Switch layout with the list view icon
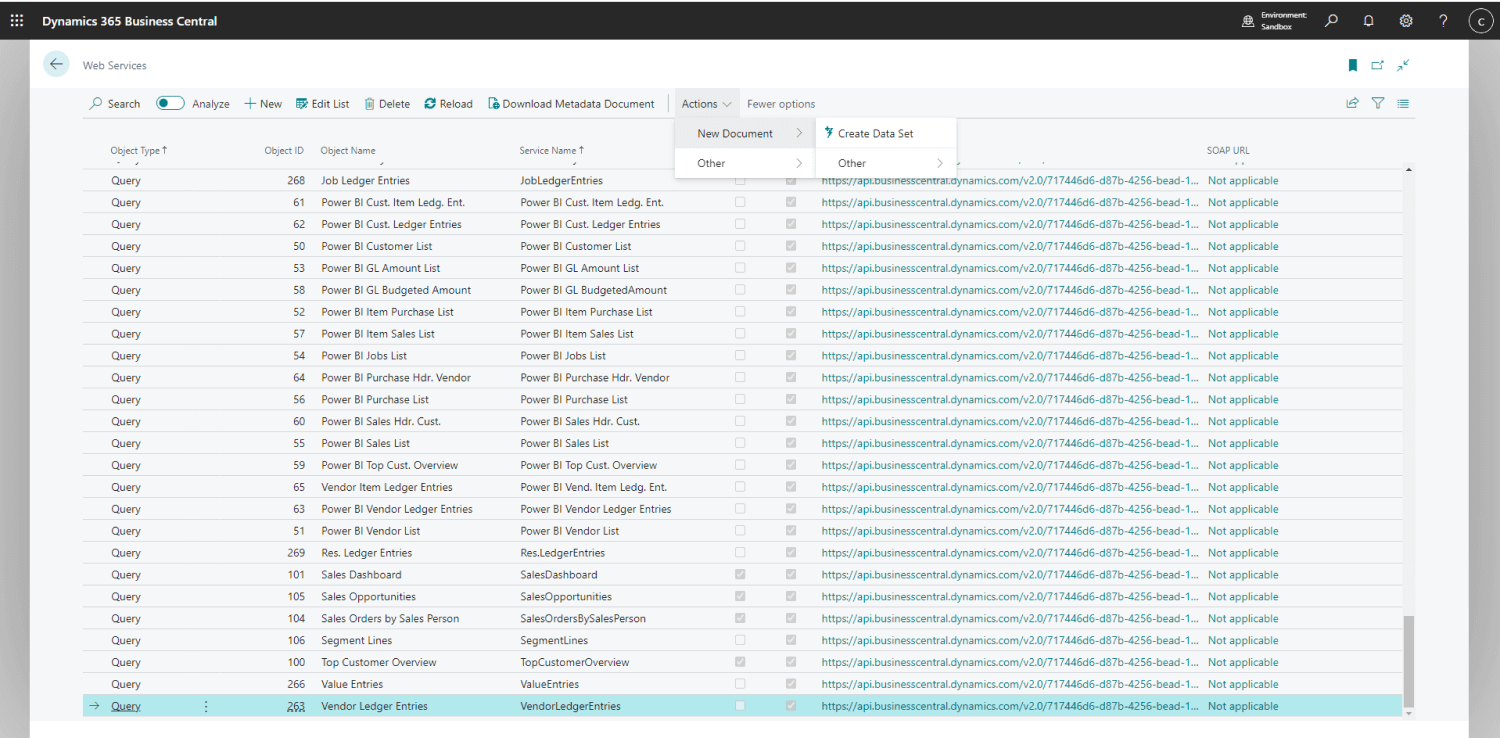This screenshot has width=1500, height=738. [1403, 103]
